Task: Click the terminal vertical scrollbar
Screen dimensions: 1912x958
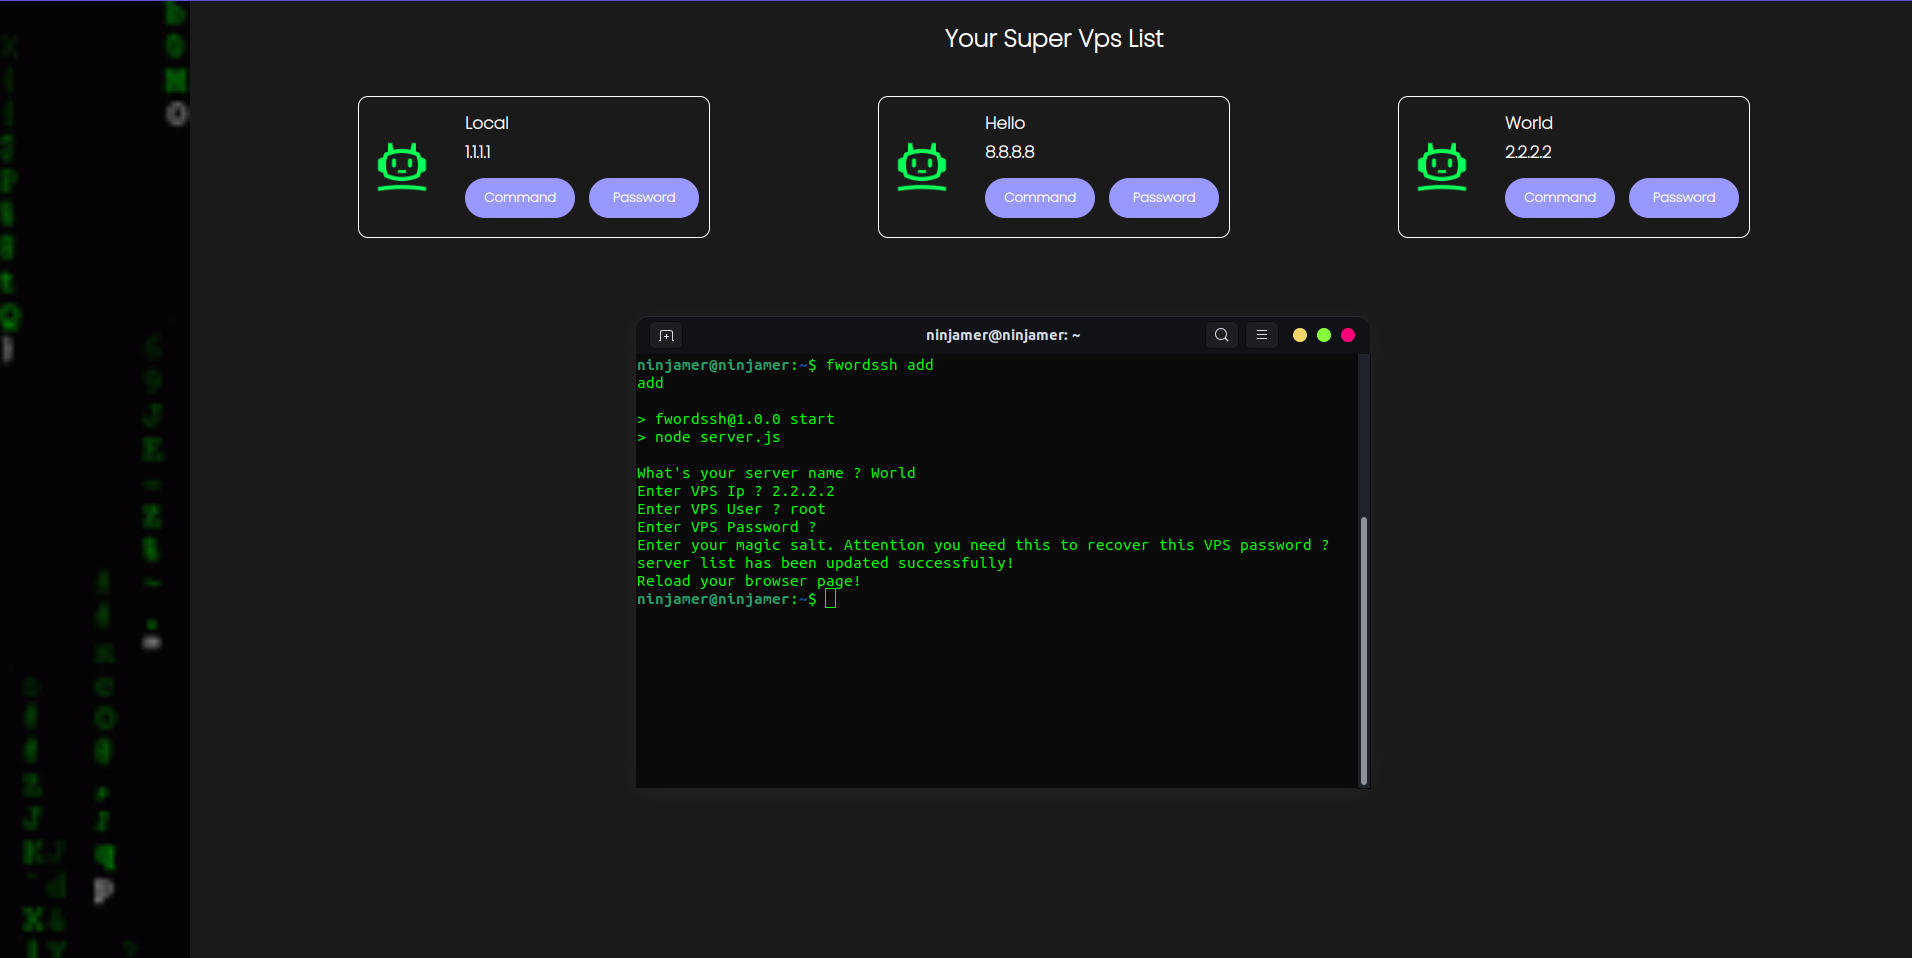Action: click(x=1364, y=650)
